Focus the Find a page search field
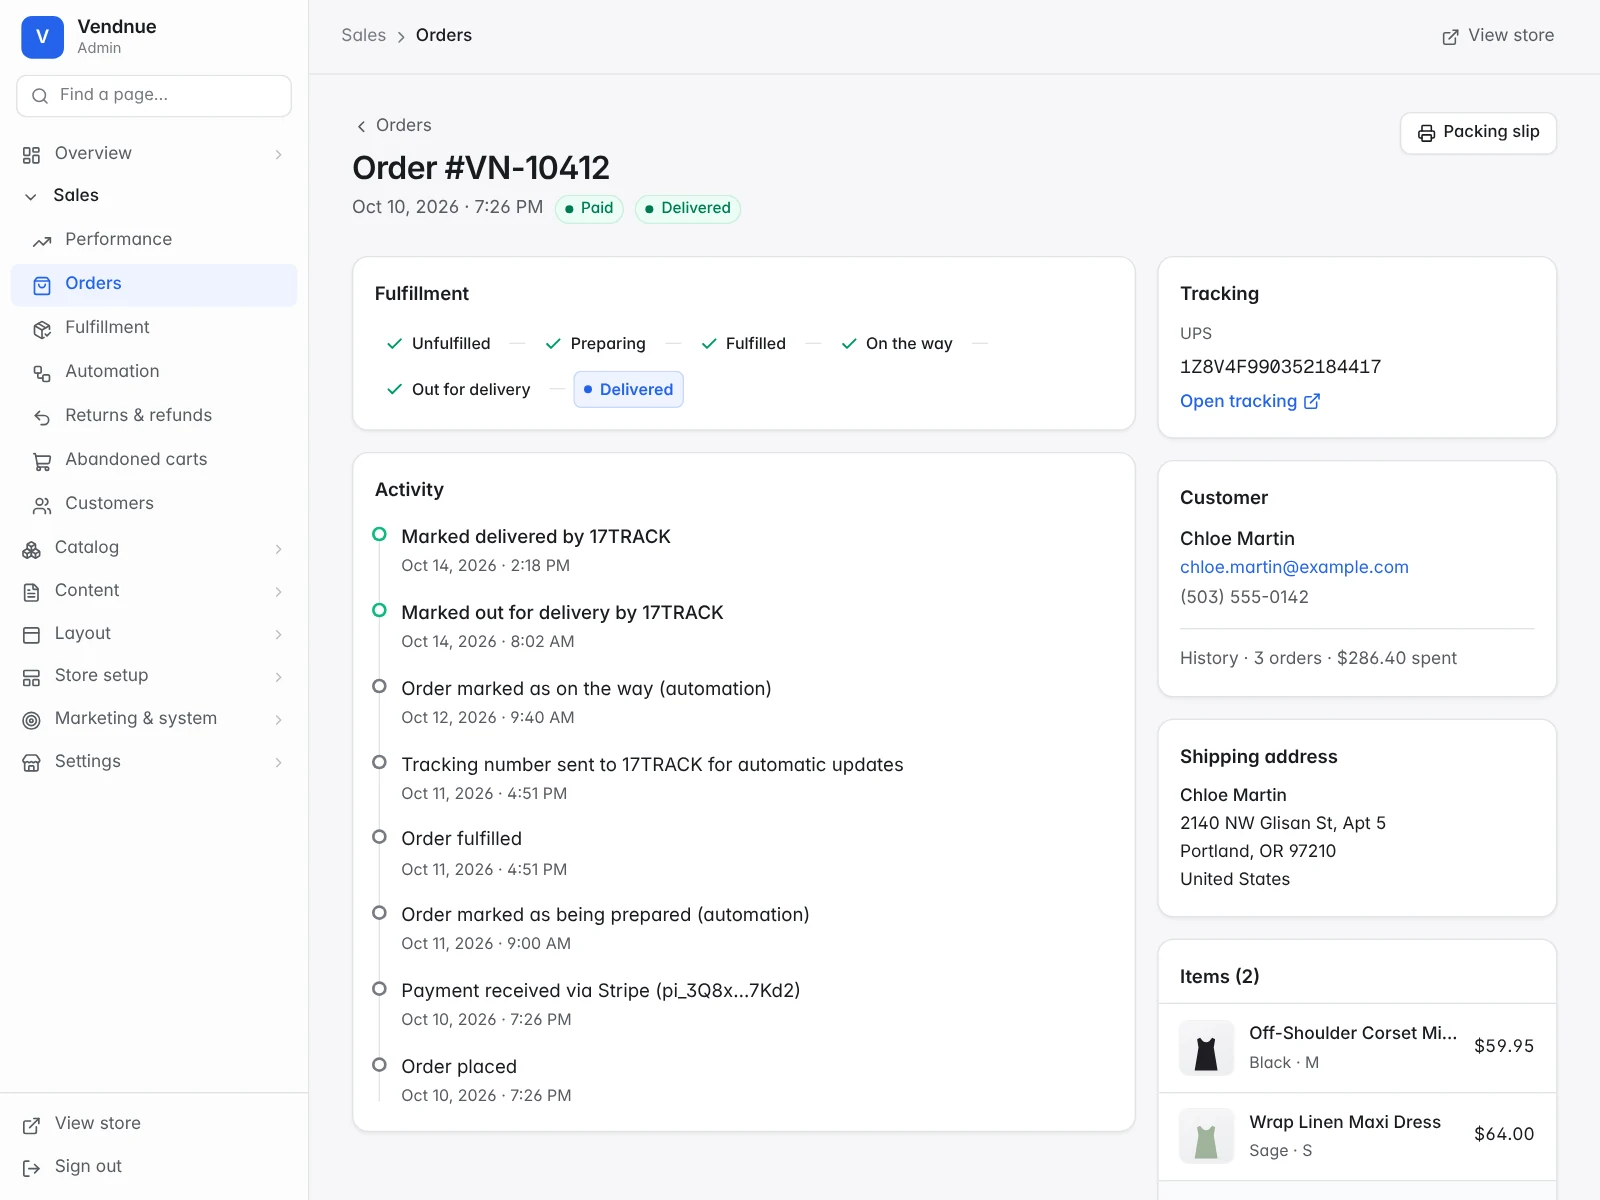Image resolution: width=1600 pixels, height=1200 pixels. click(x=154, y=96)
